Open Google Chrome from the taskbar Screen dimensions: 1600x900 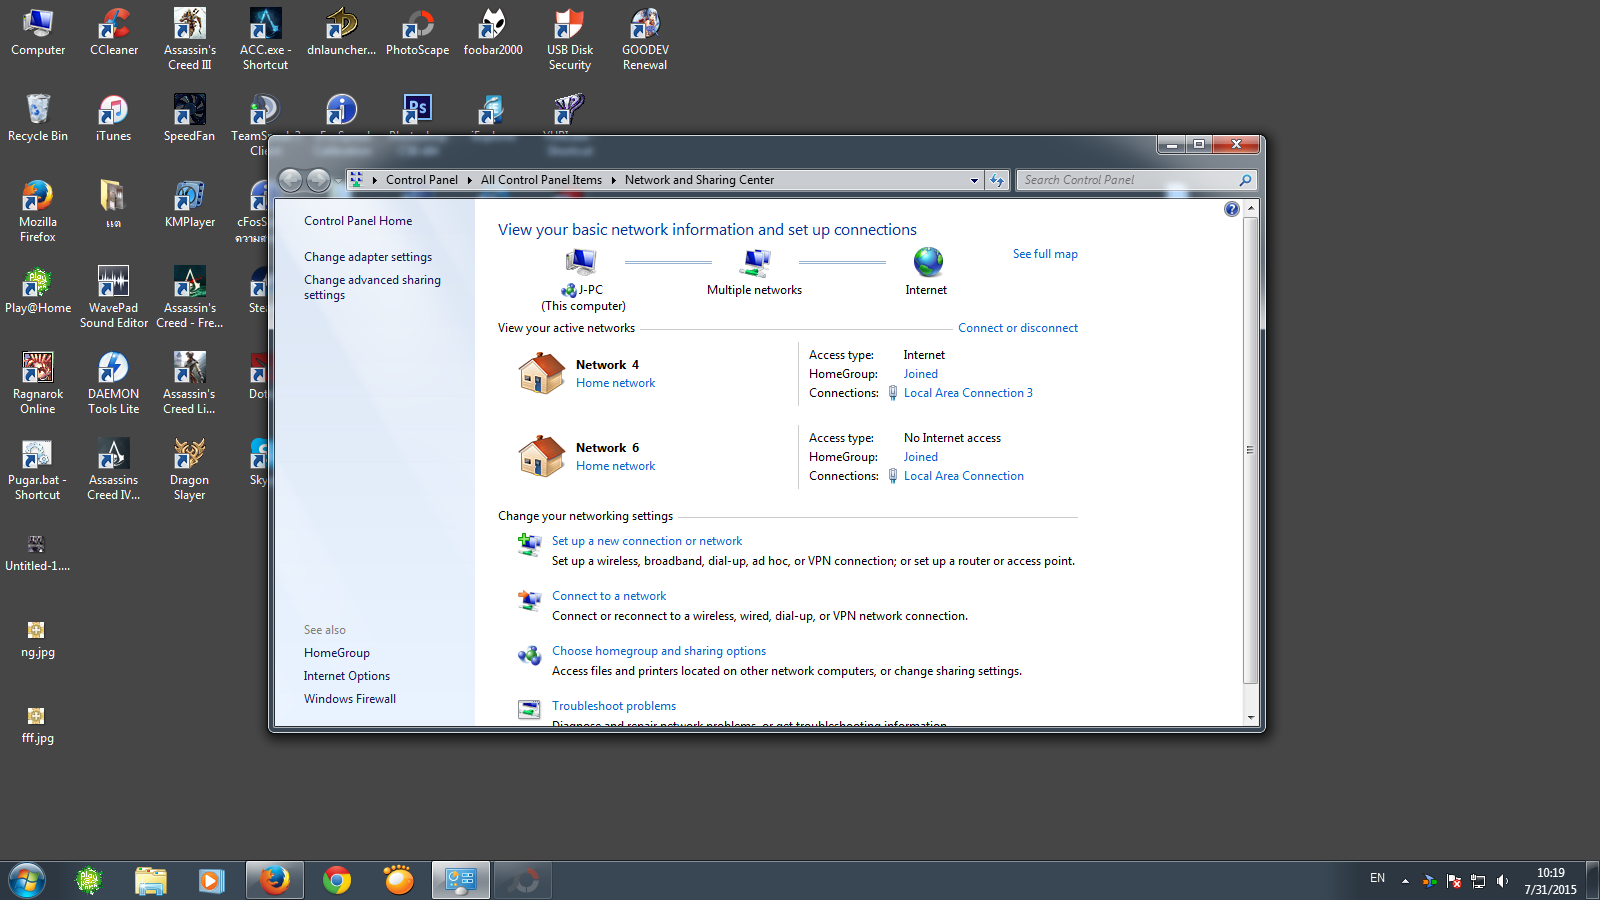click(x=337, y=880)
